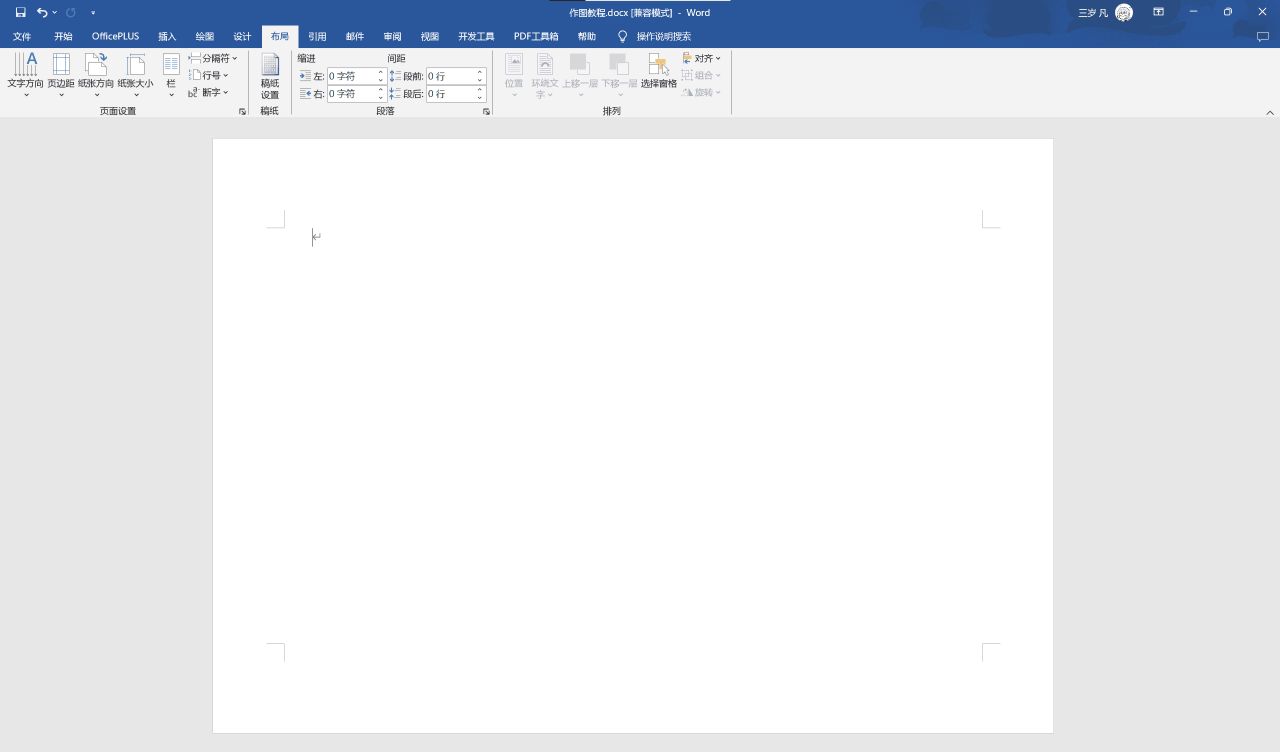The image size is (1280, 752).
Task: Collapse the ribbon with the chevron arrow
Action: [x=1270, y=112]
